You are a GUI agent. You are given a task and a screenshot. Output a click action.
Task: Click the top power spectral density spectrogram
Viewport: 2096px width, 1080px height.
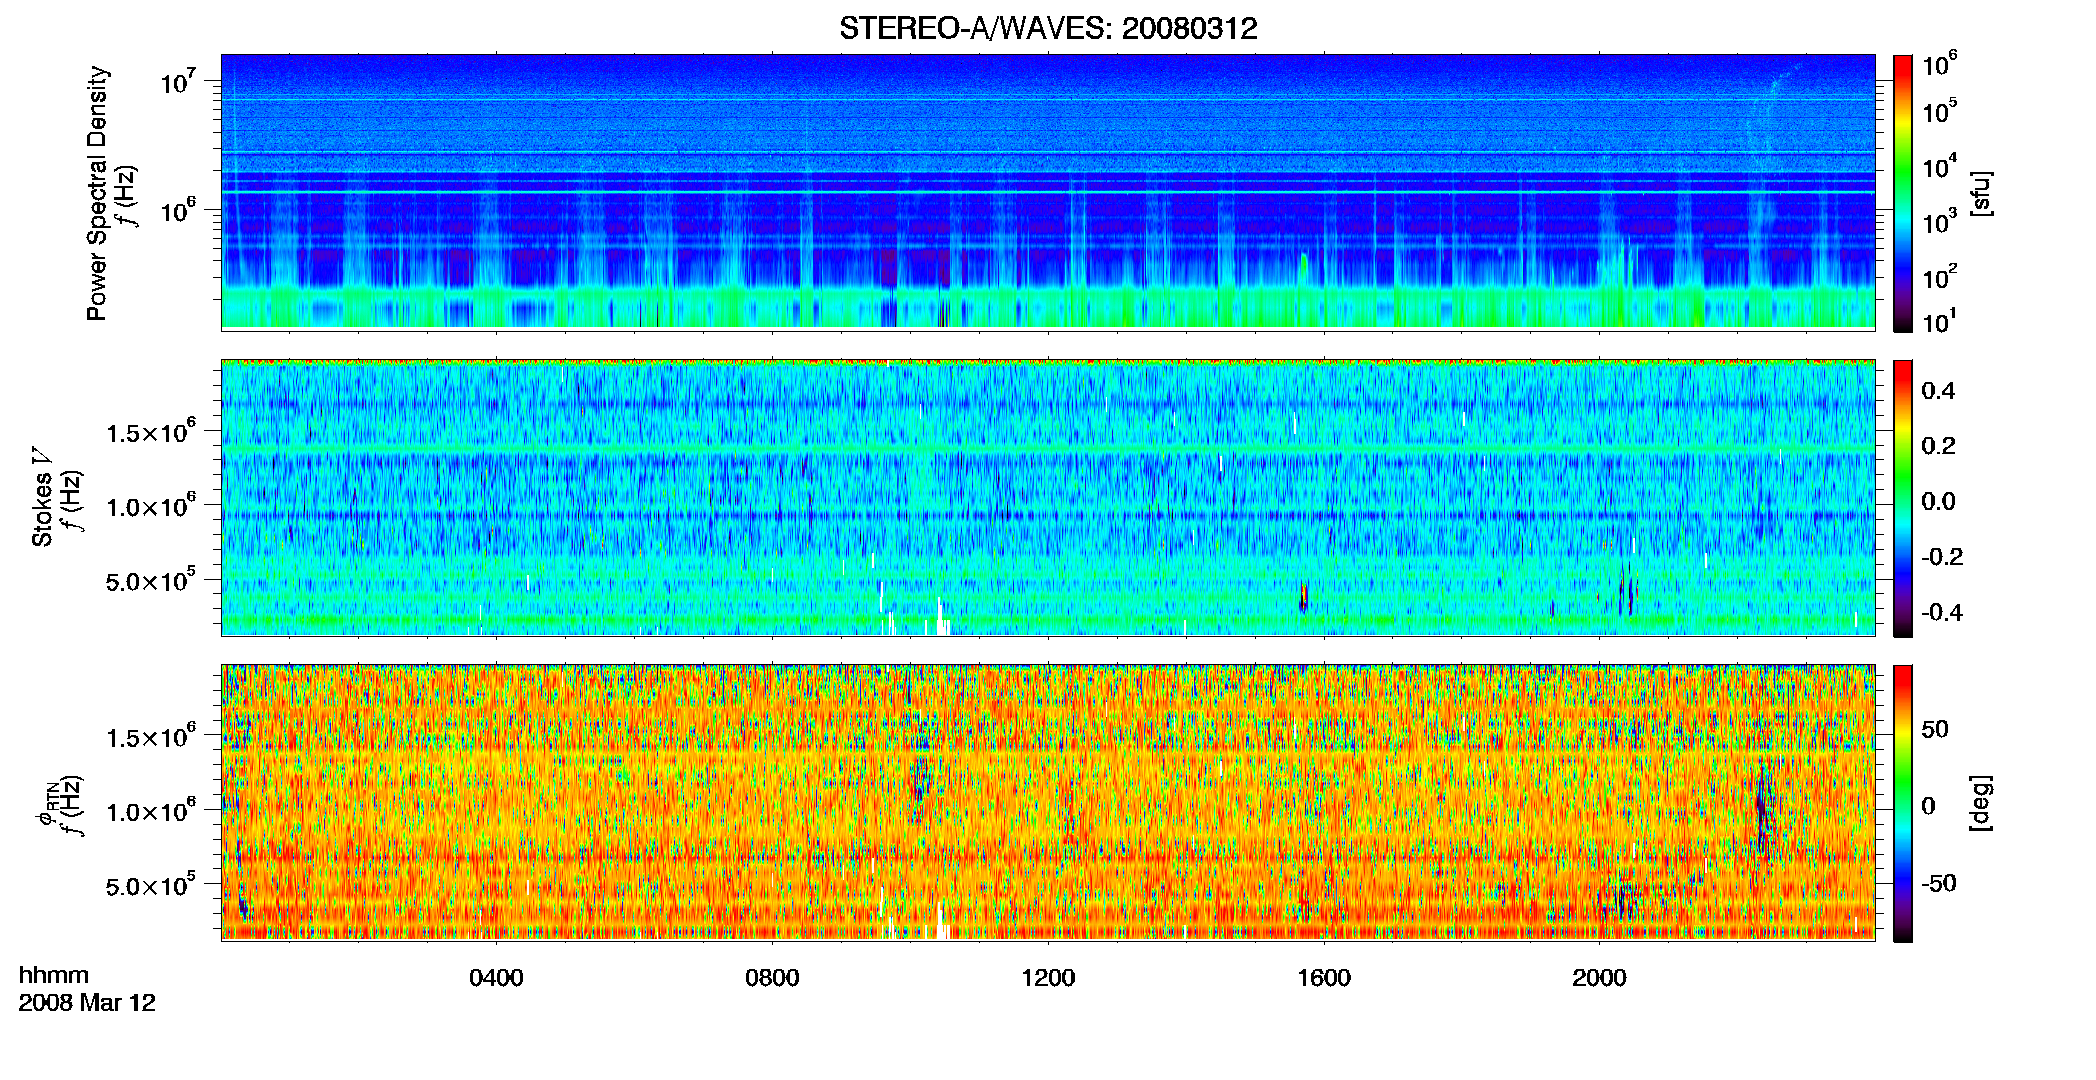pyautogui.click(x=1048, y=192)
